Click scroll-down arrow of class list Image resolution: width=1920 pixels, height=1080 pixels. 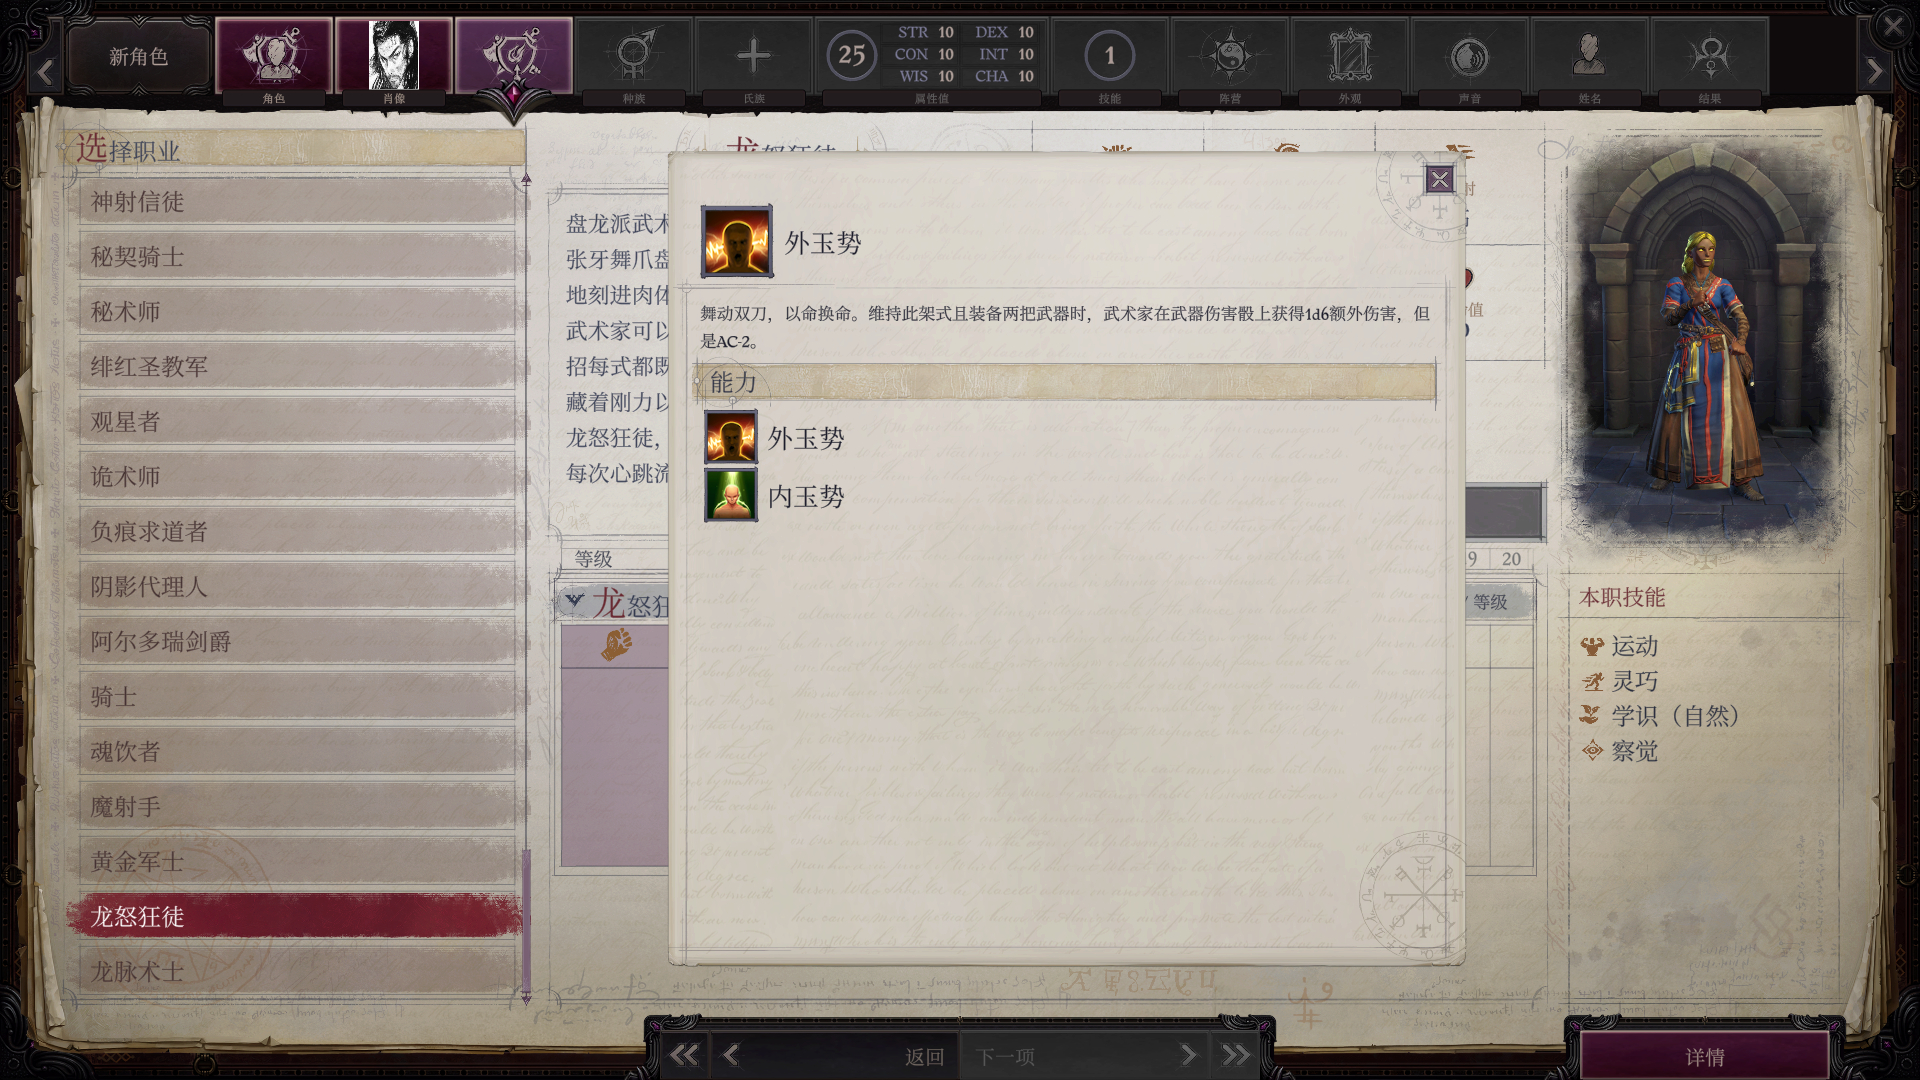[x=526, y=999]
